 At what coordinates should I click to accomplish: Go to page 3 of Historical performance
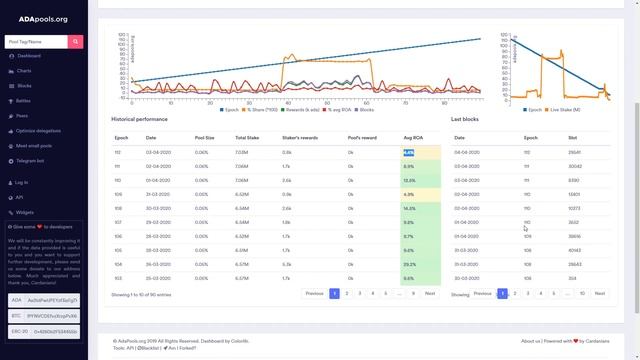(x=360, y=293)
